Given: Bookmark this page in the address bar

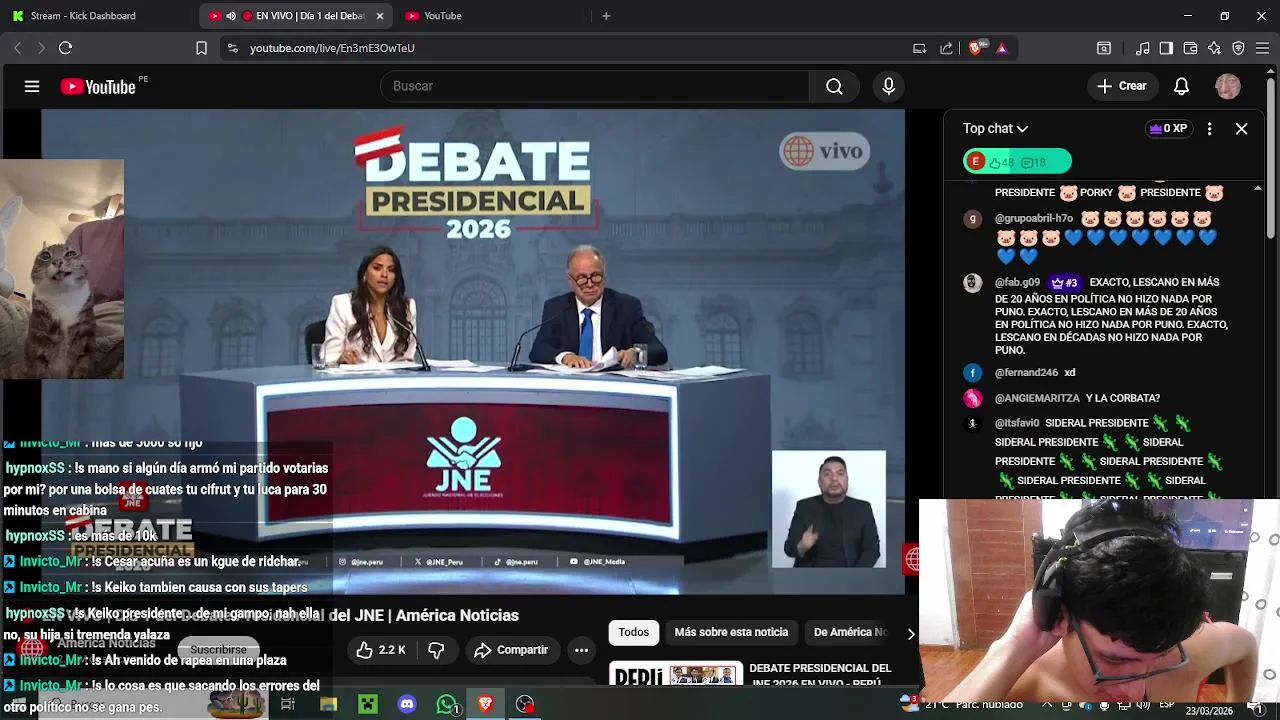Looking at the screenshot, I should 201,48.
